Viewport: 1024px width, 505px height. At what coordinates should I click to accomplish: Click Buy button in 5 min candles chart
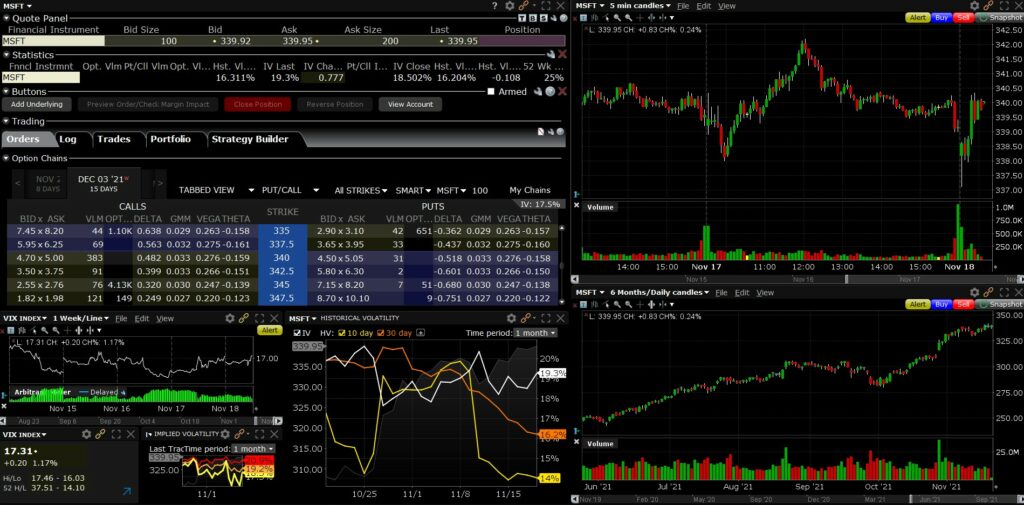click(941, 18)
